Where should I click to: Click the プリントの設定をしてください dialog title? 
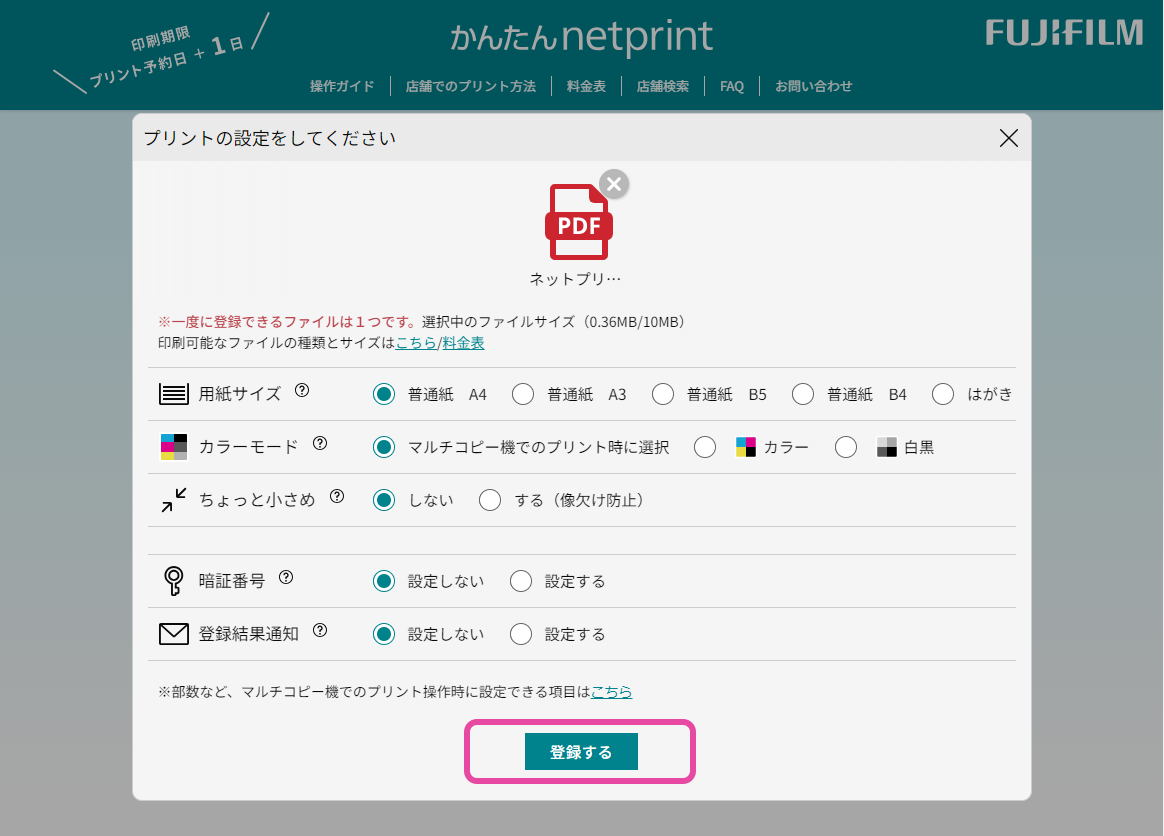[269, 138]
